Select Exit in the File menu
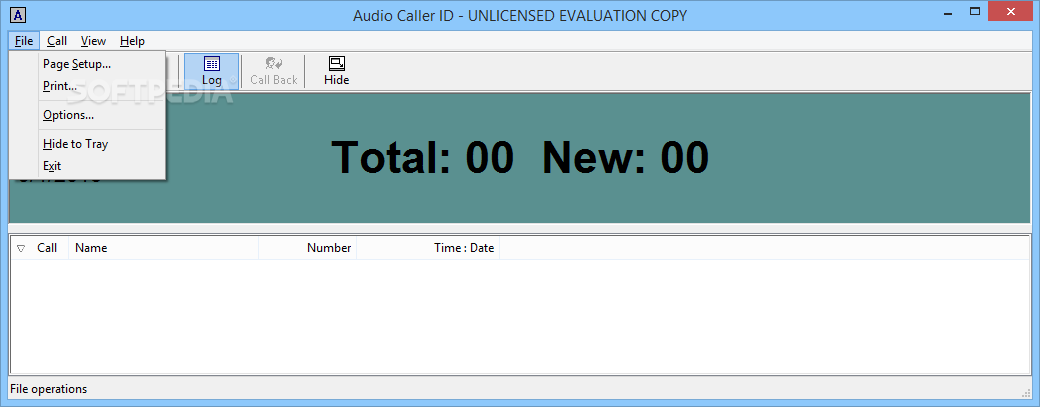This screenshot has width=1040, height=407. (x=88, y=166)
